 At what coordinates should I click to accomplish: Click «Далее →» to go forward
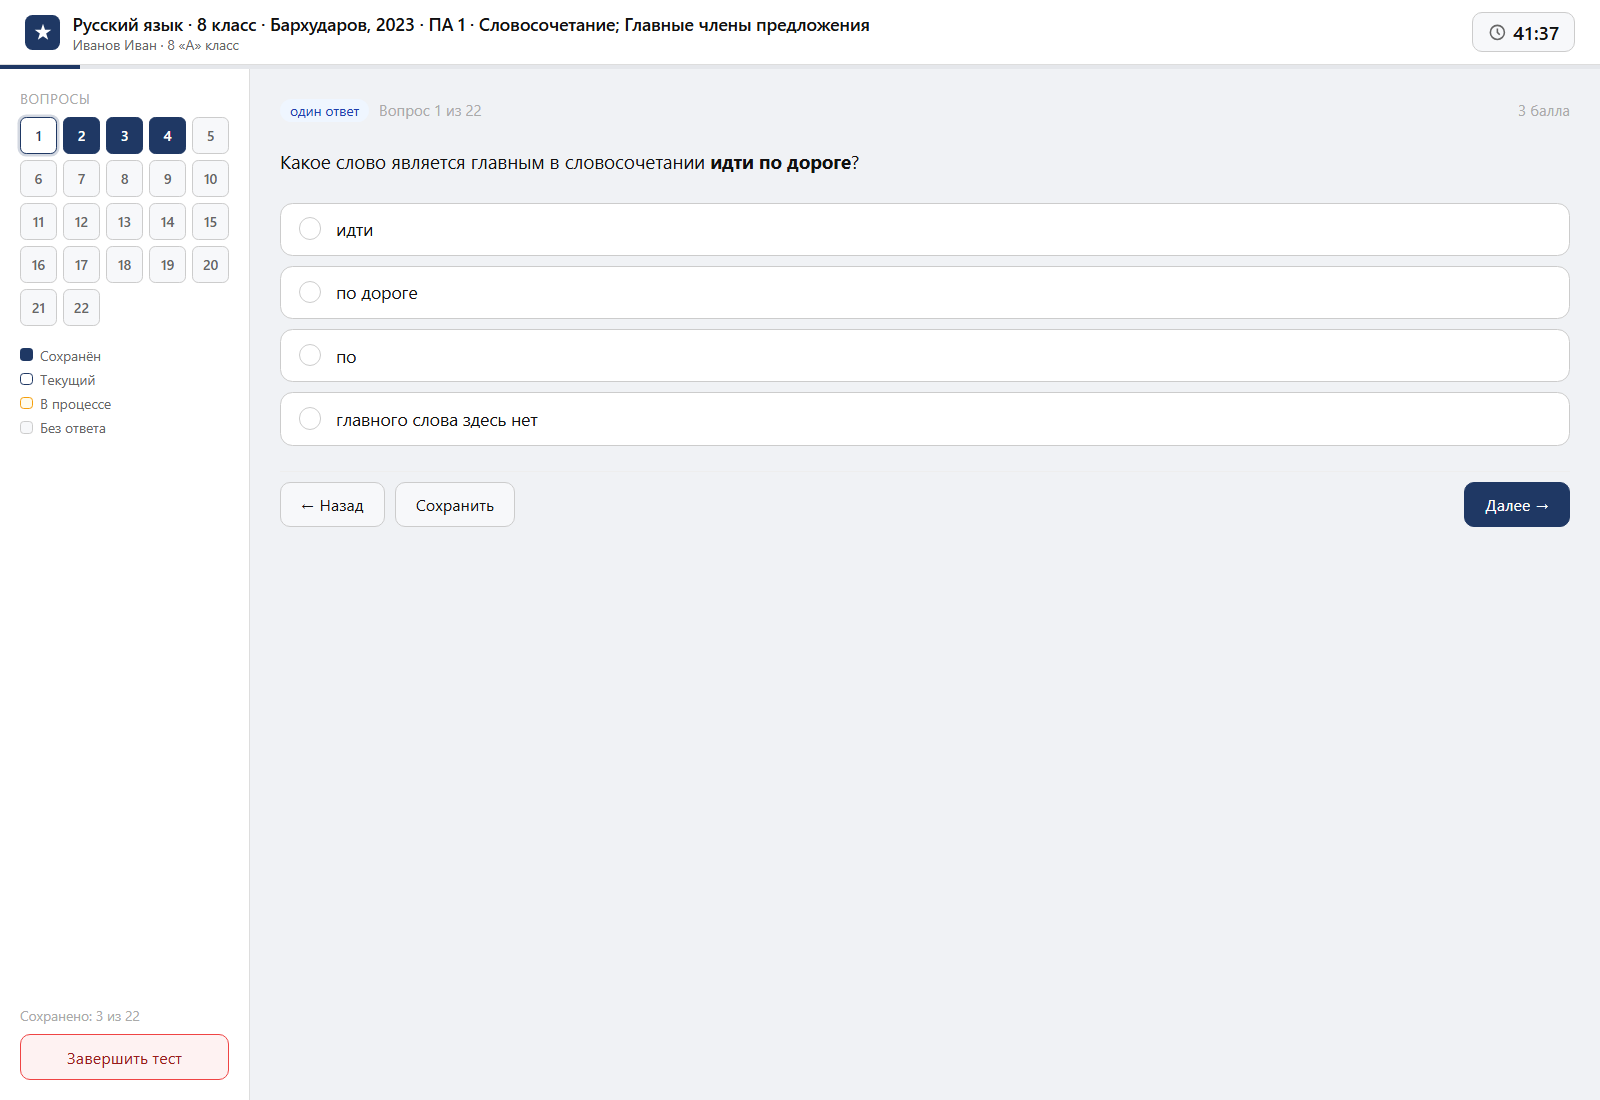pos(1516,505)
